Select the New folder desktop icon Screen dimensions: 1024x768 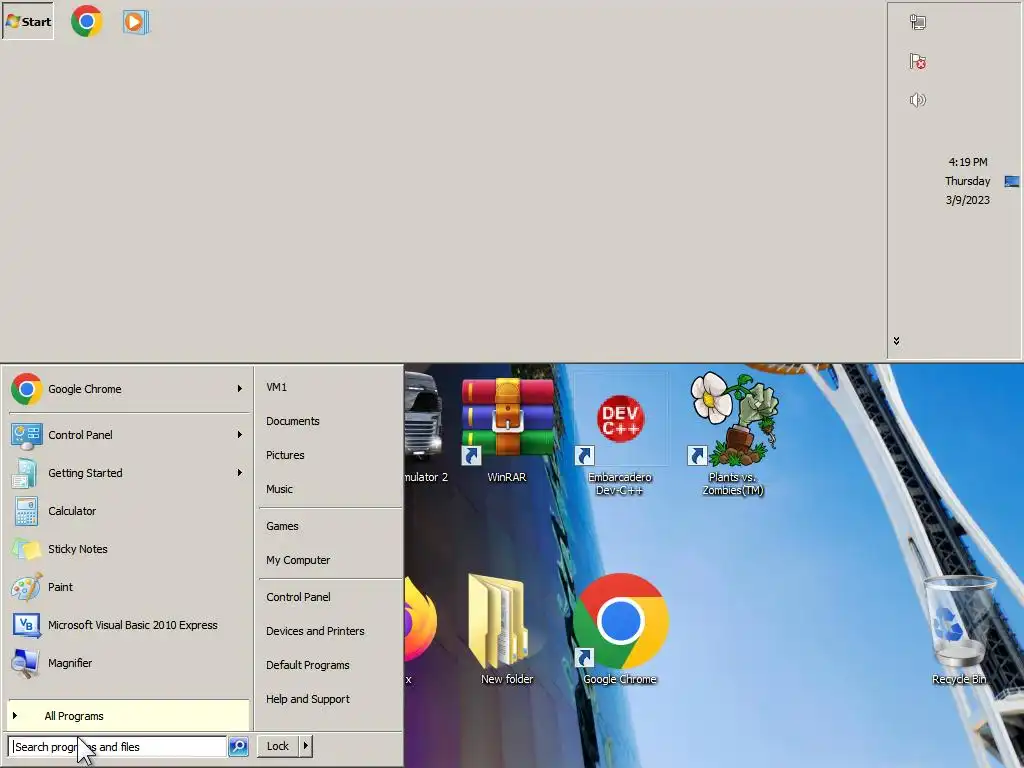(507, 630)
